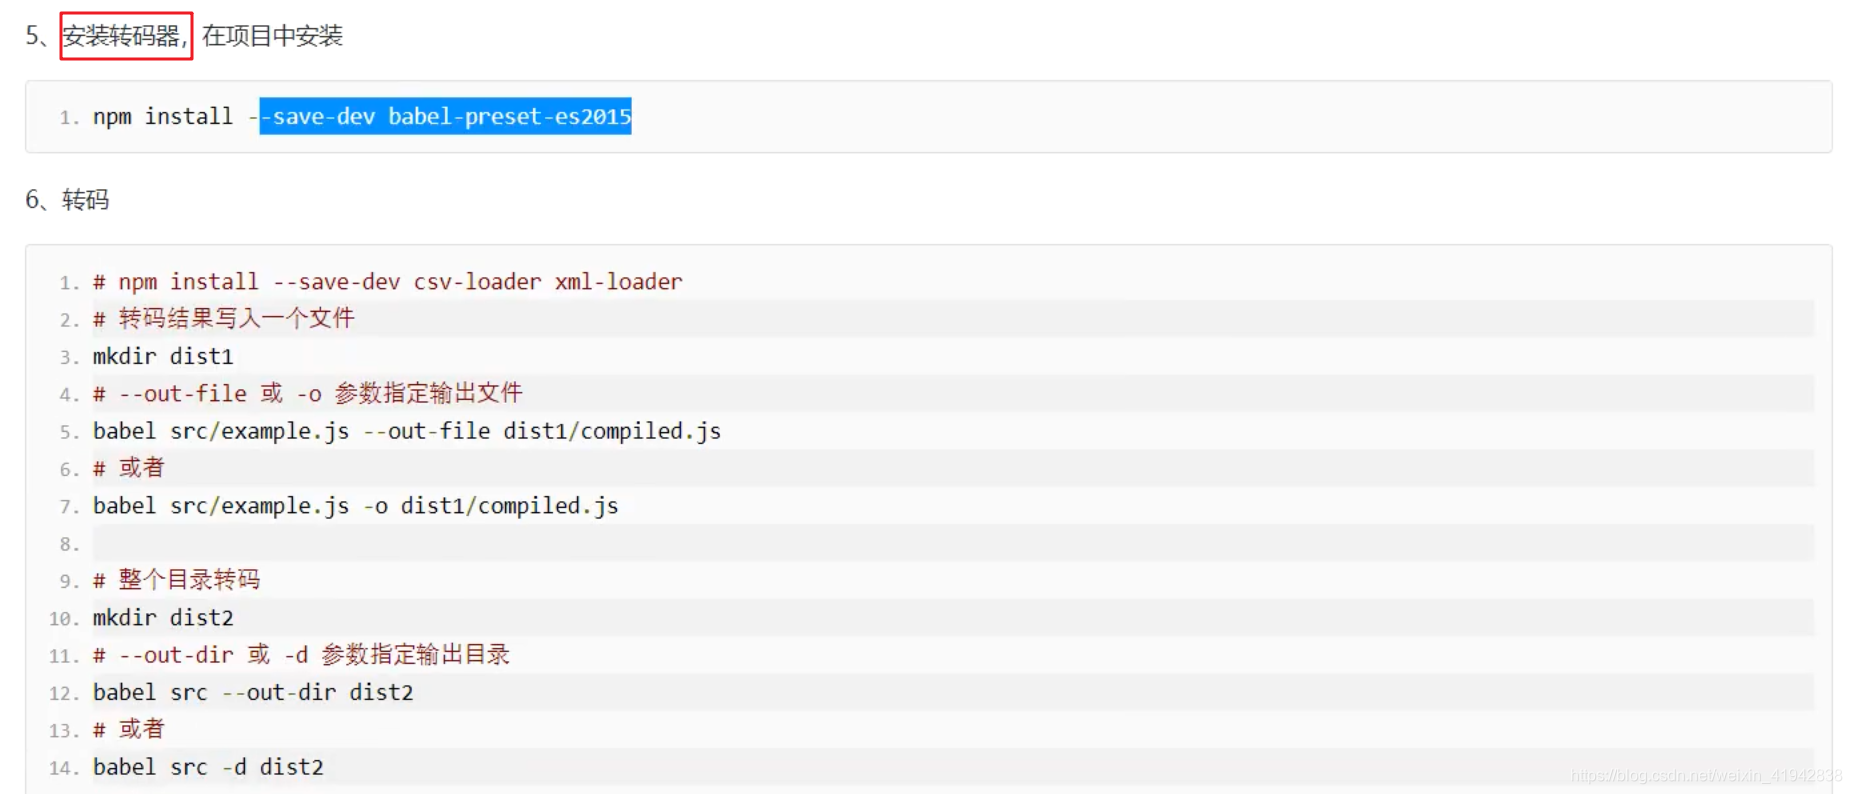Click the --out-dir 参数指定输出目录 comment

tap(302, 655)
